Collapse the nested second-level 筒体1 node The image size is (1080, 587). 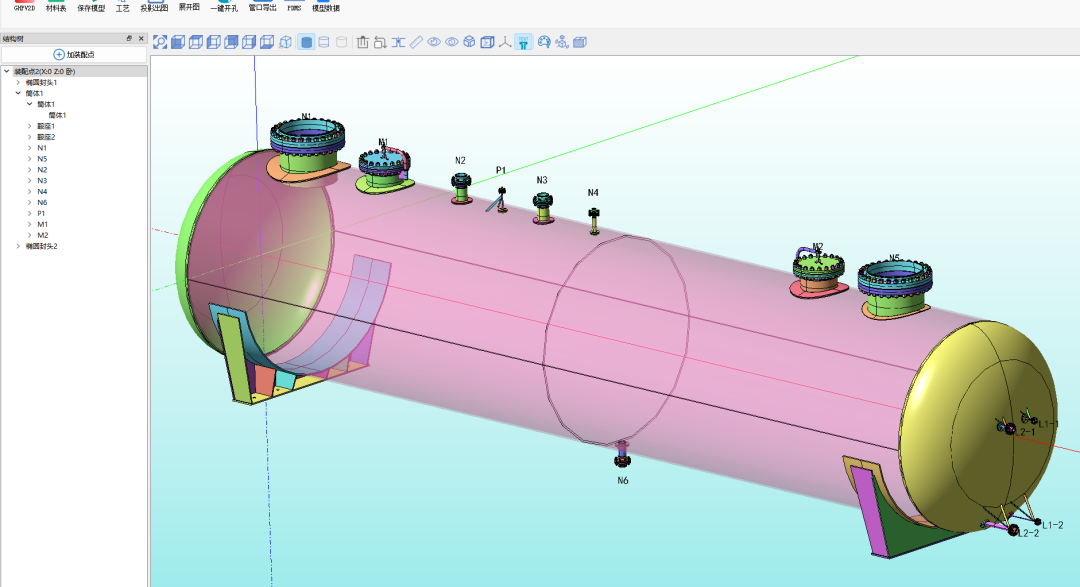point(30,104)
